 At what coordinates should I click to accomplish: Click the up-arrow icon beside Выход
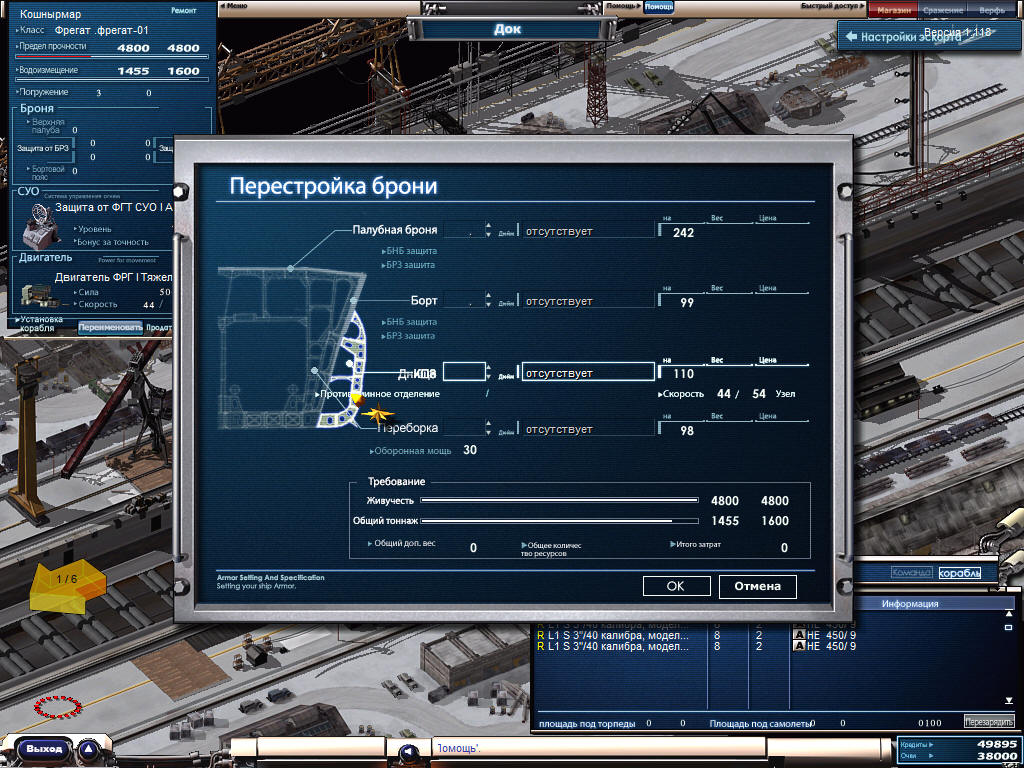click(88, 748)
